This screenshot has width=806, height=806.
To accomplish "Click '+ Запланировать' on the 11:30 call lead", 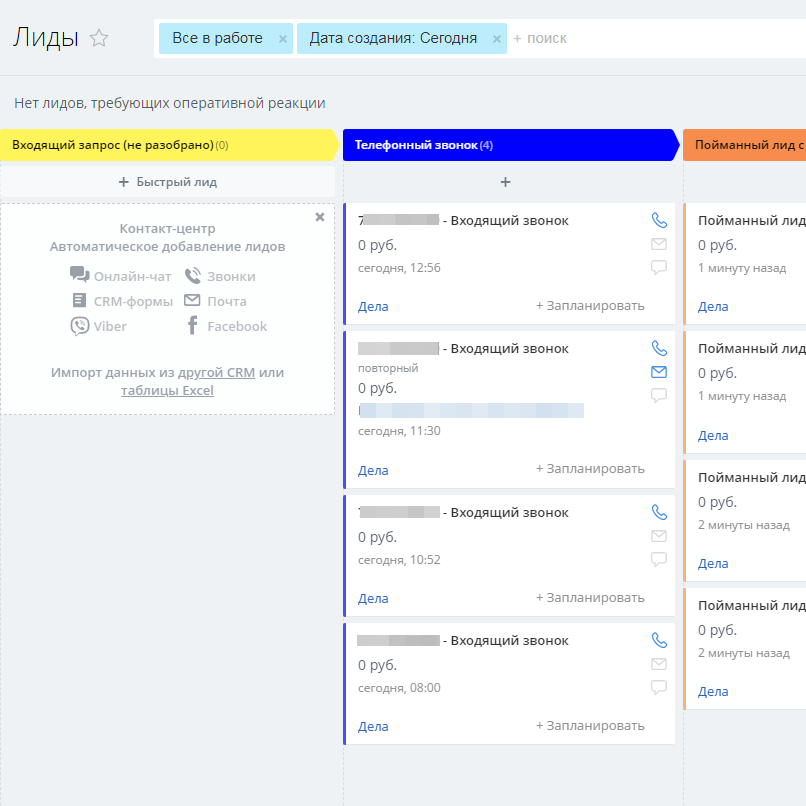I will (590, 469).
